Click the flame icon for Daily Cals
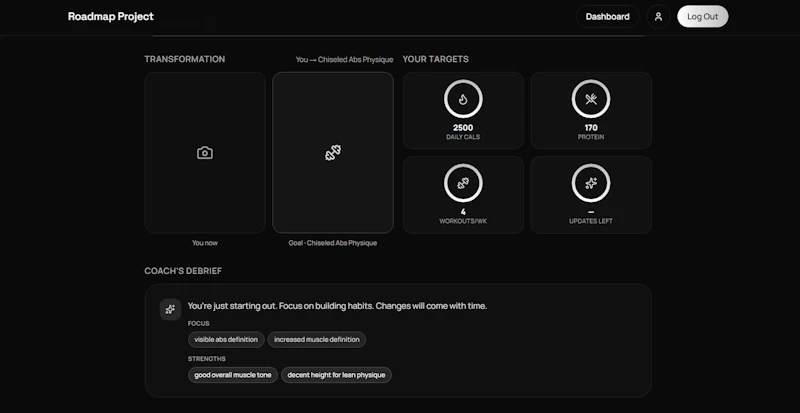 [x=463, y=99]
